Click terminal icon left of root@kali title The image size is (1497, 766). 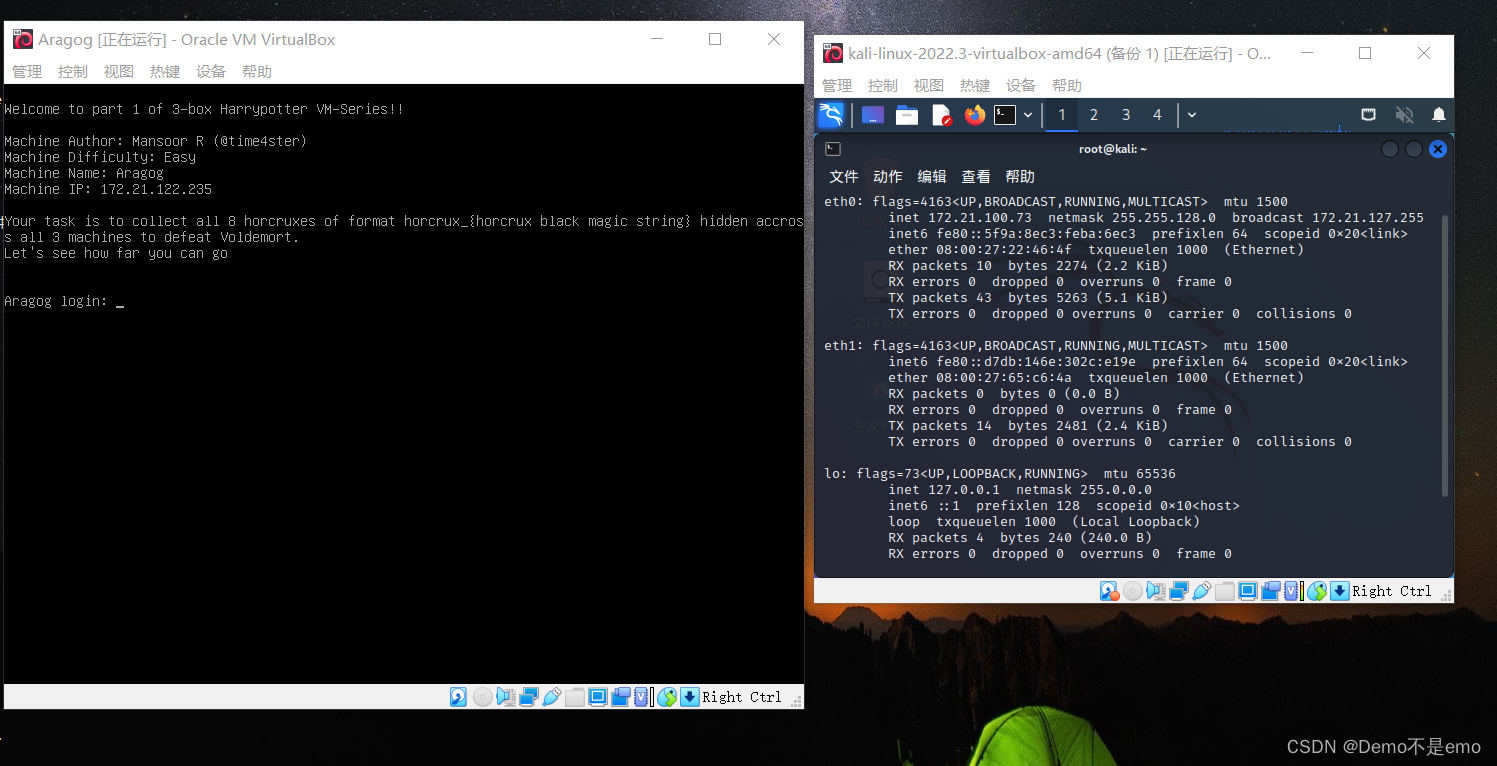coord(833,149)
